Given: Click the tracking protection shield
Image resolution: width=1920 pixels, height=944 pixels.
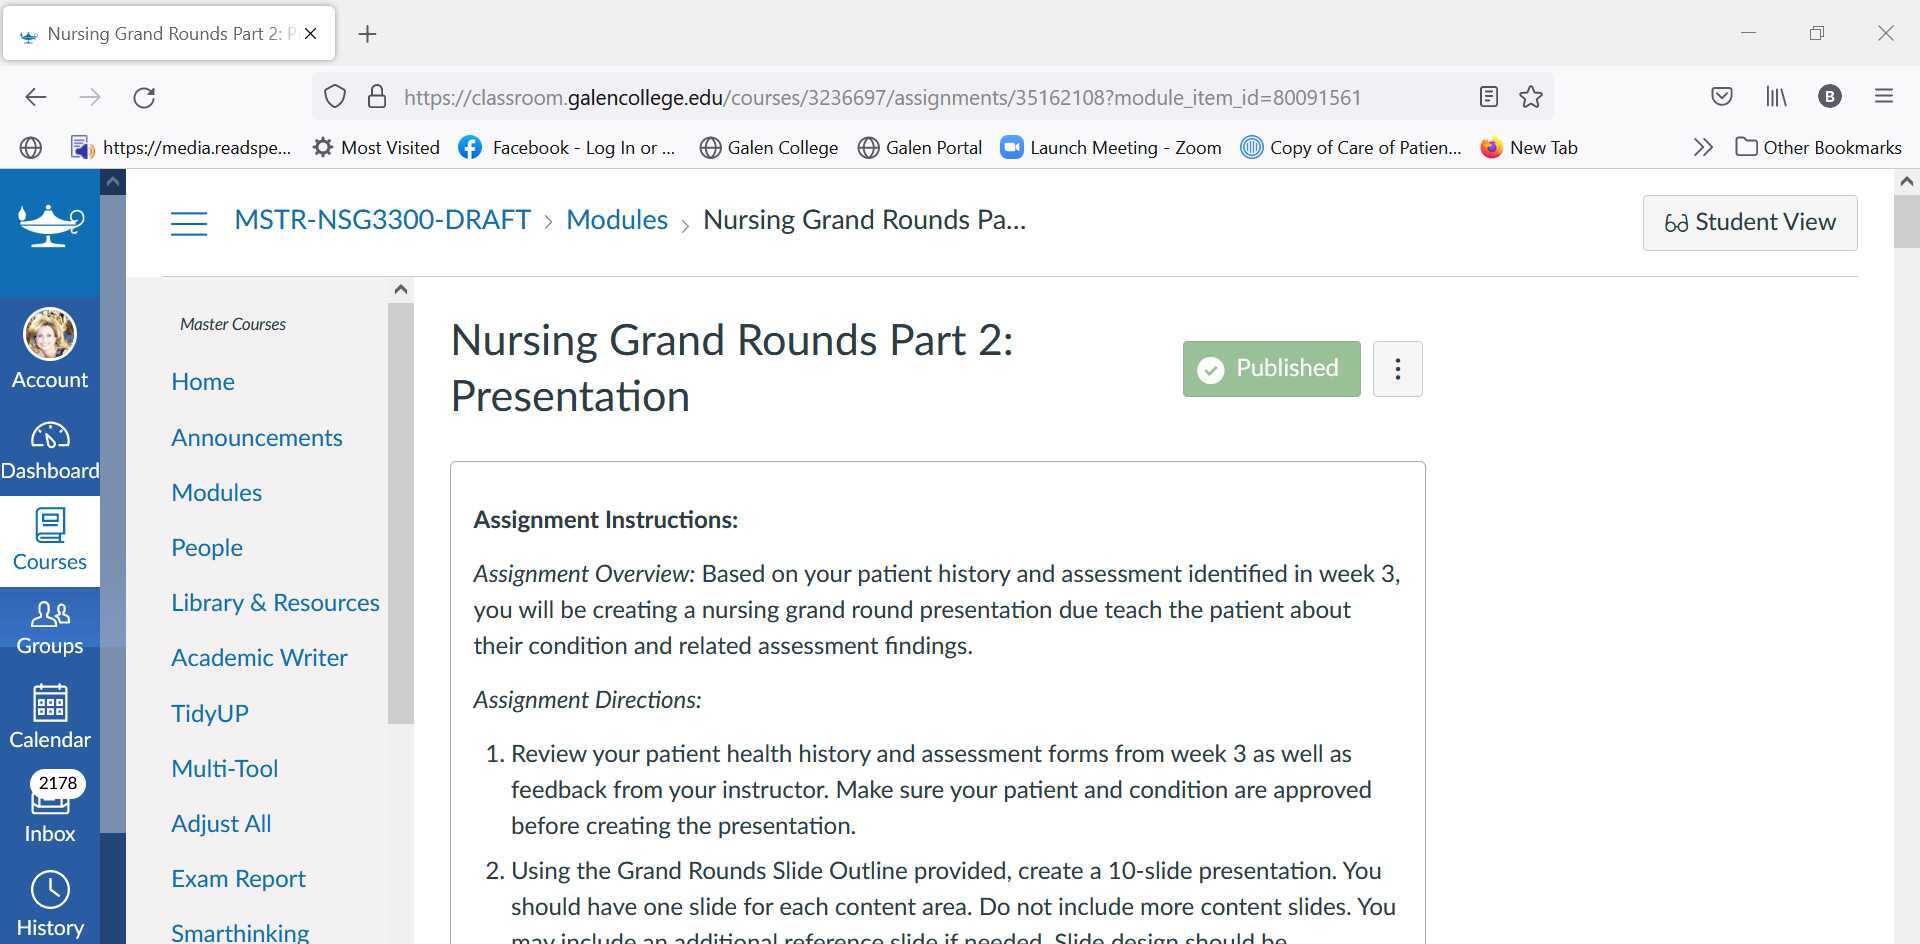Looking at the screenshot, I should click(x=335, y=96).
